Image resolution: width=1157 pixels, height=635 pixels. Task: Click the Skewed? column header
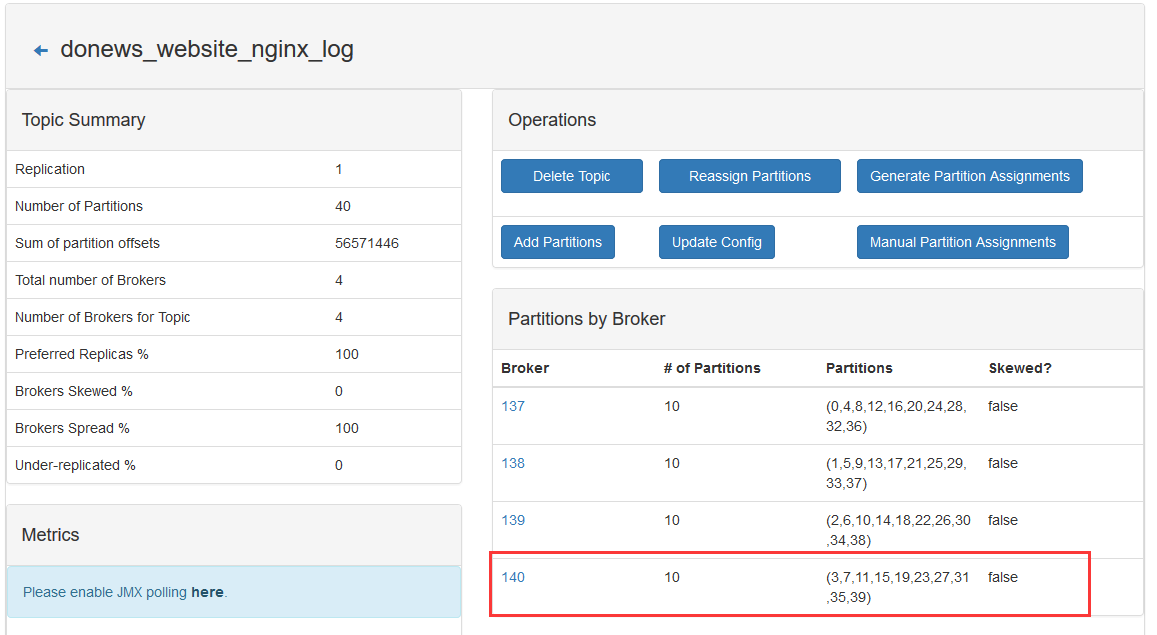(1020, 368)
